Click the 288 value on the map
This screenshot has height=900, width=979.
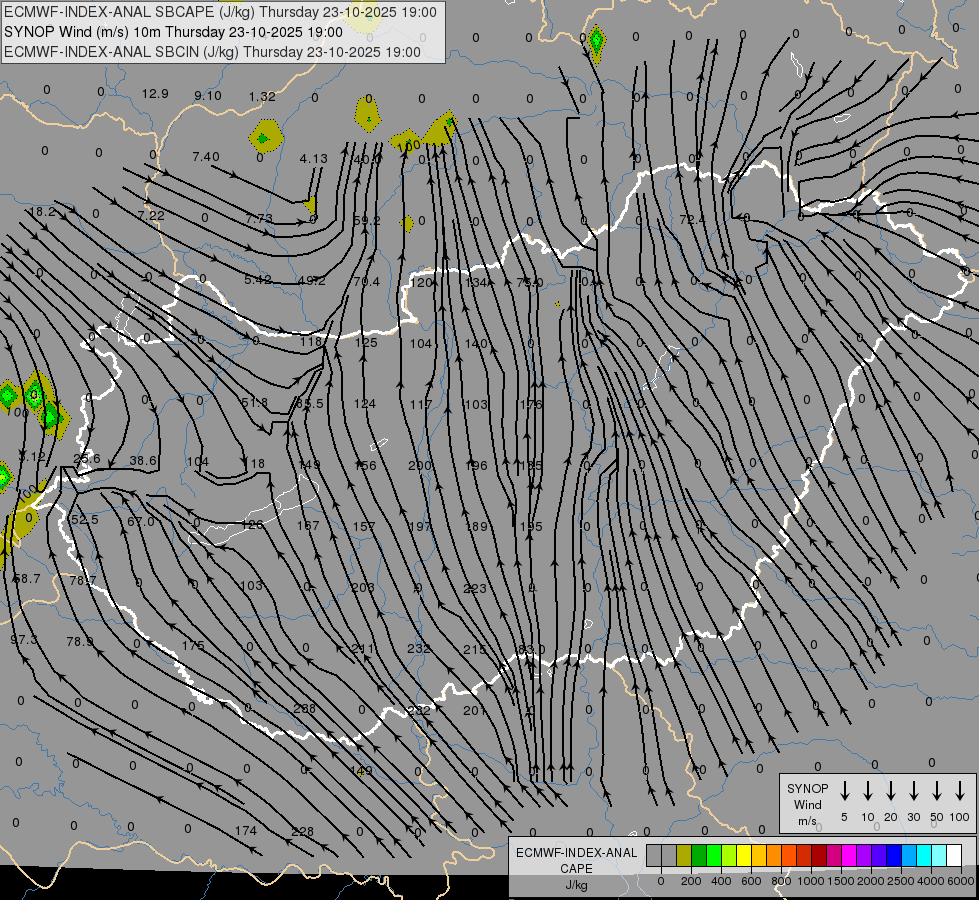(x=304, y=708)
